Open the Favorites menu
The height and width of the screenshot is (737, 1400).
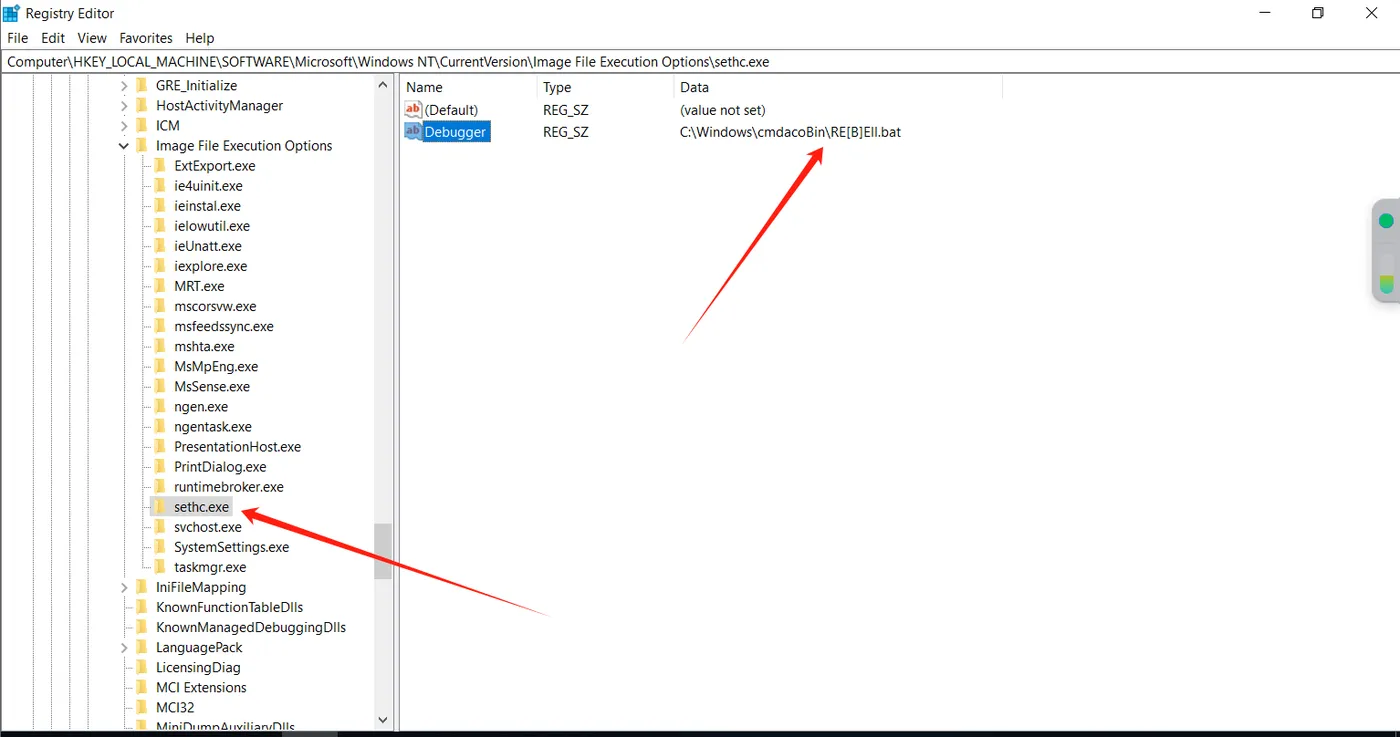click(146, 38)
